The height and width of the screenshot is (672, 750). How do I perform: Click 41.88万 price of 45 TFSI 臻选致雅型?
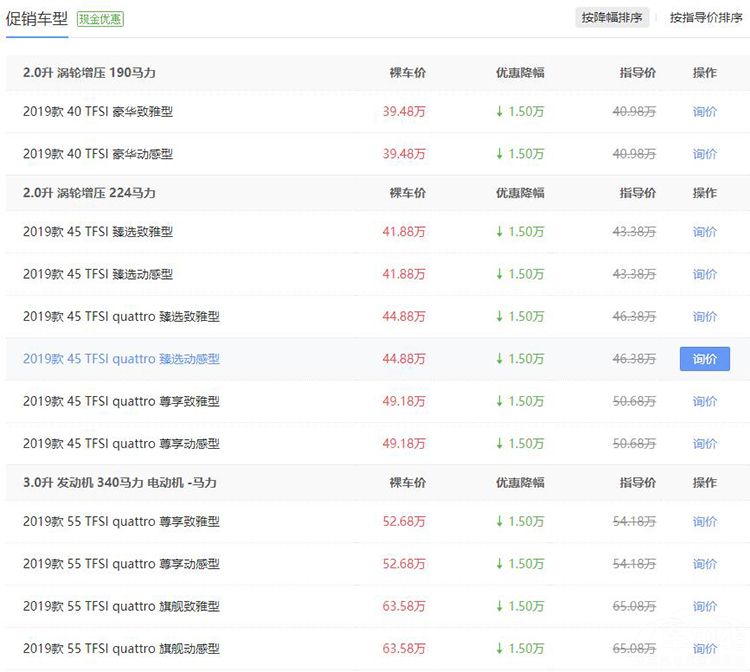click(404, 231)
